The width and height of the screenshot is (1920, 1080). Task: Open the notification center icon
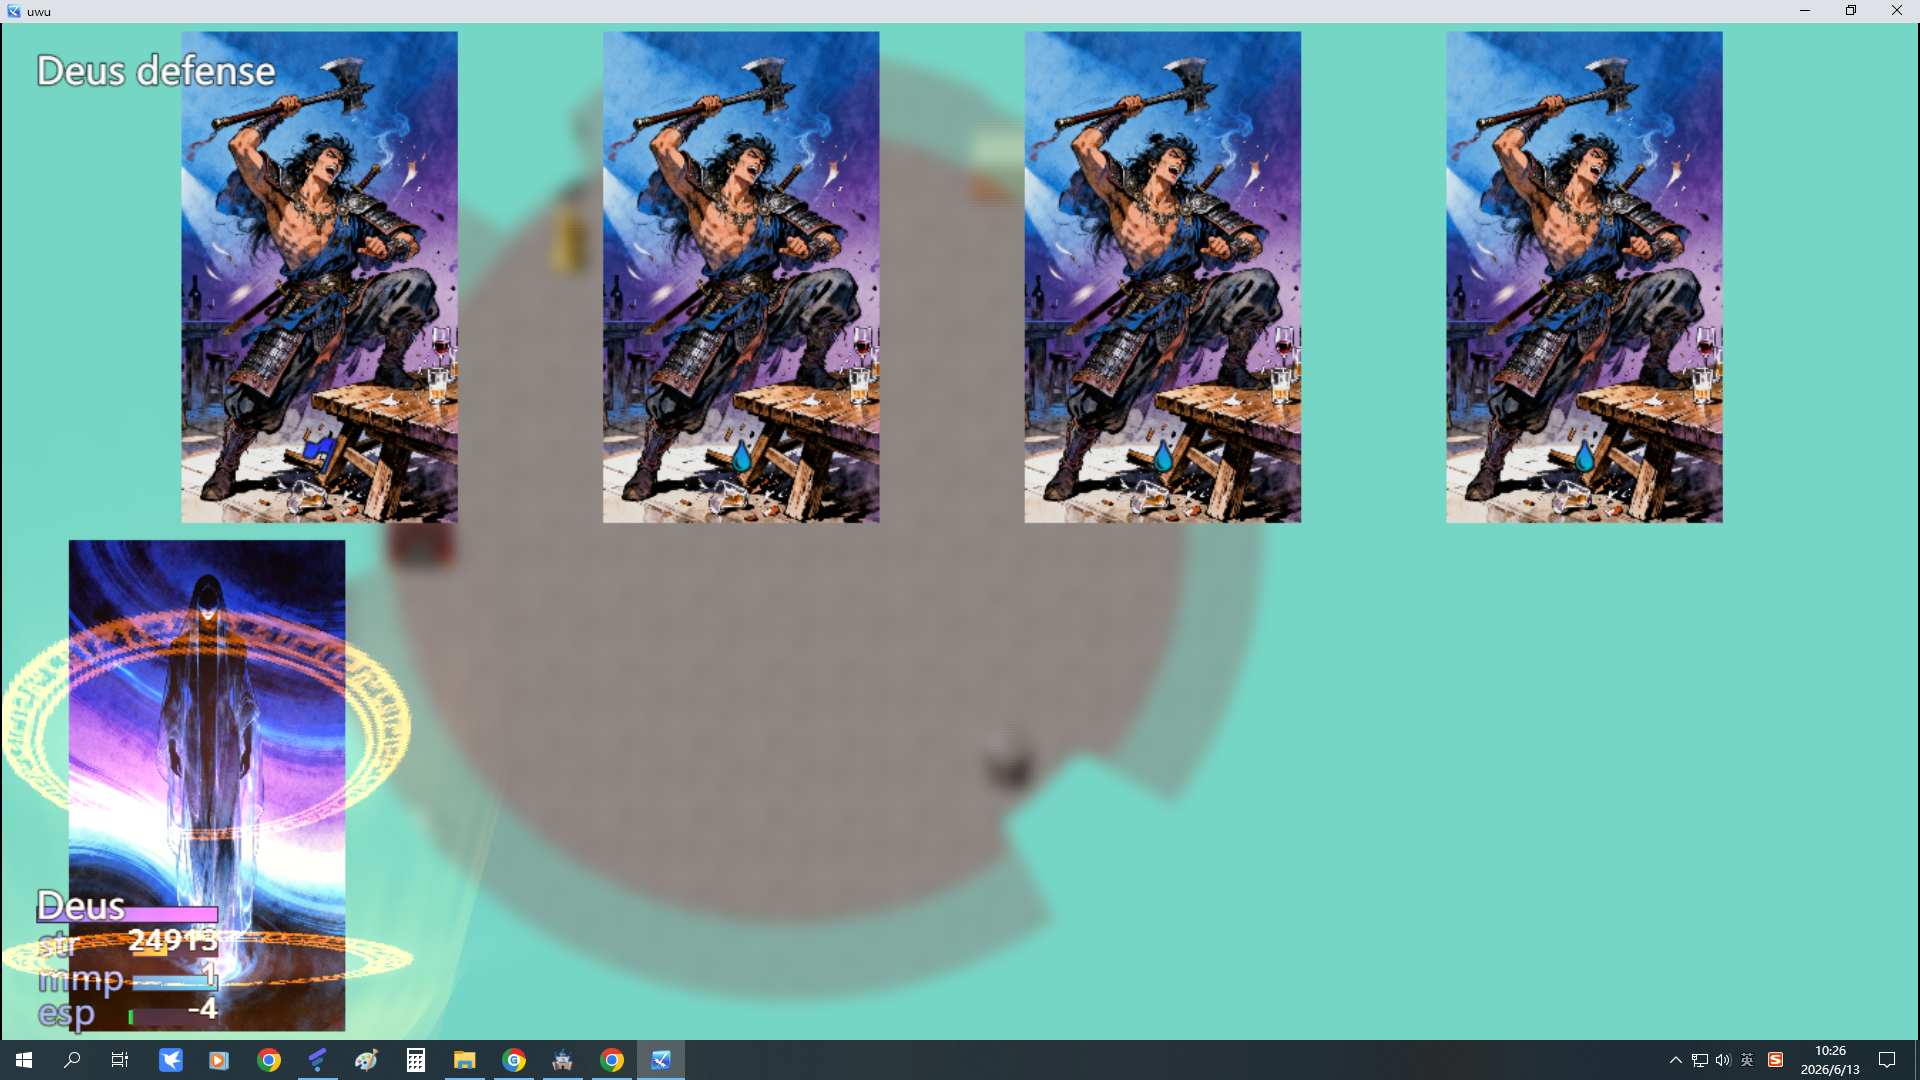pos(1887,1060)
